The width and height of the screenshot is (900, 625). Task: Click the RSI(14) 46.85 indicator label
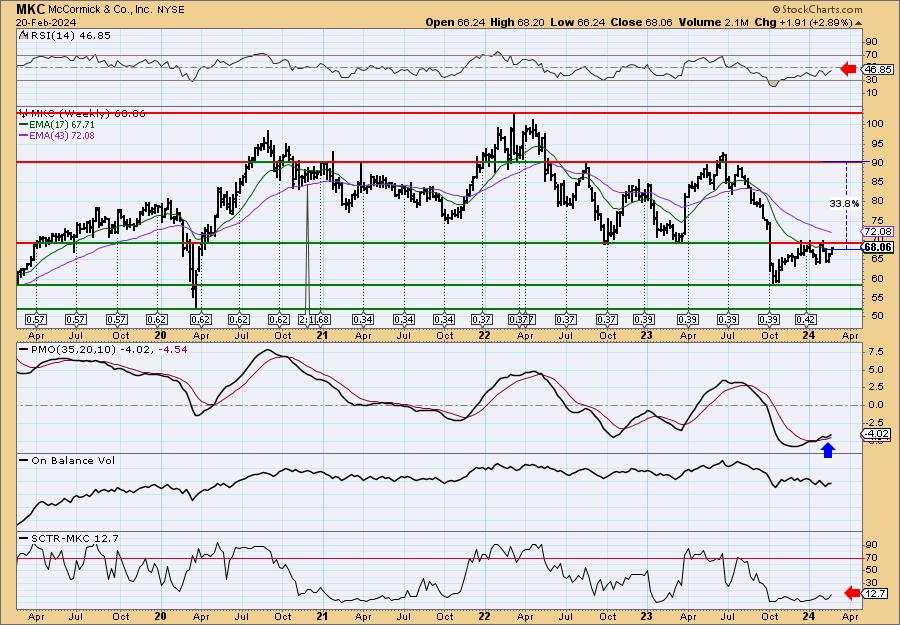[x=69, y=35]
